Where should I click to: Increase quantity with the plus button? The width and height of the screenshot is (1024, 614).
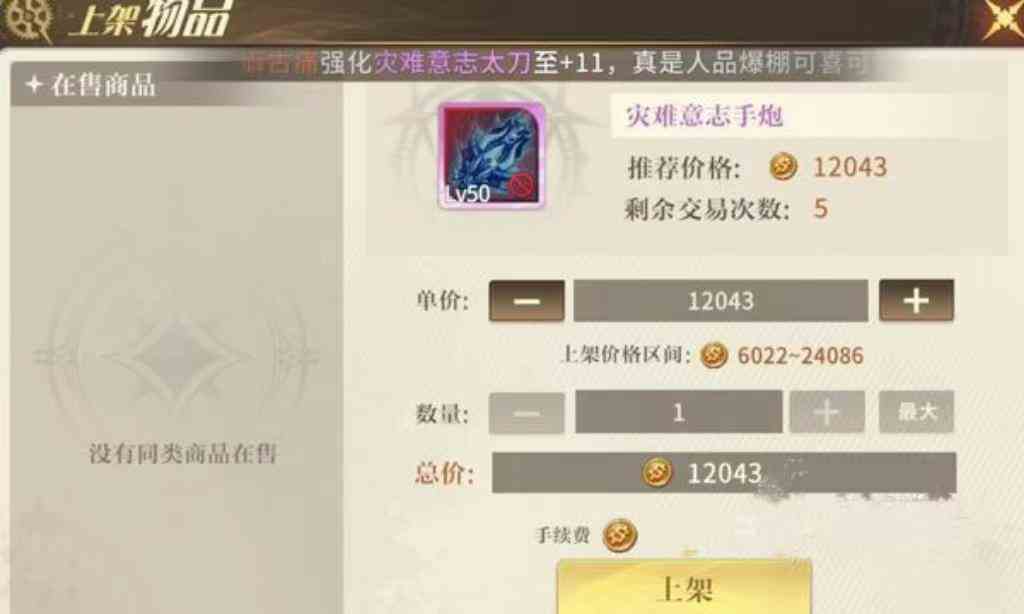click(x=827, y=412)
